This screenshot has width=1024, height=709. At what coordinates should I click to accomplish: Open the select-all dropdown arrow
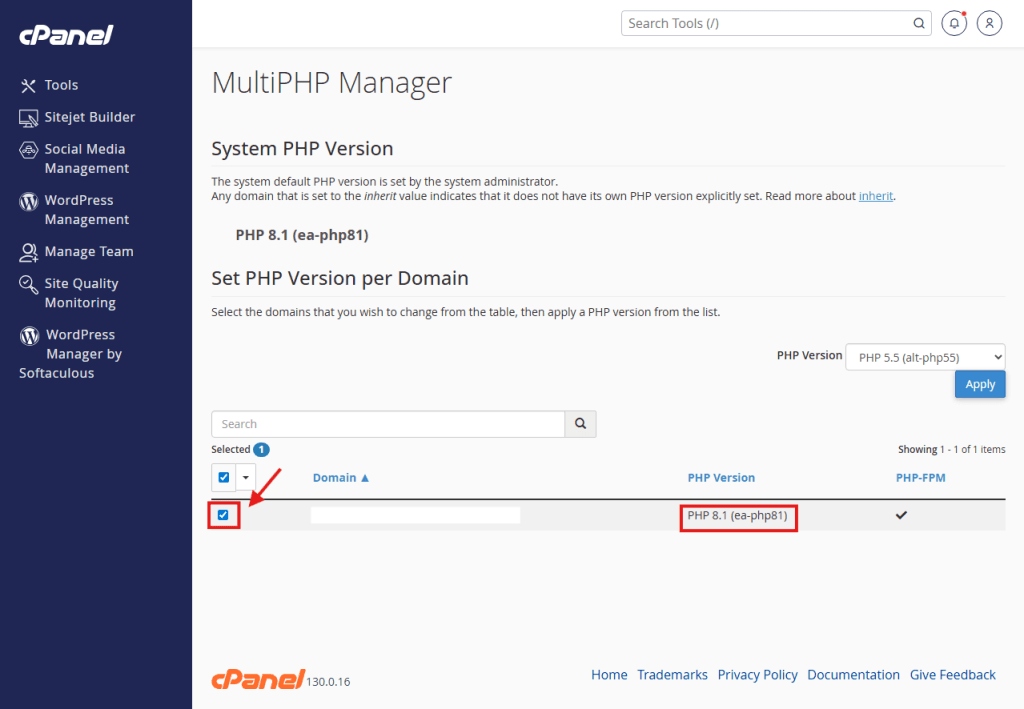click(246, 478)
